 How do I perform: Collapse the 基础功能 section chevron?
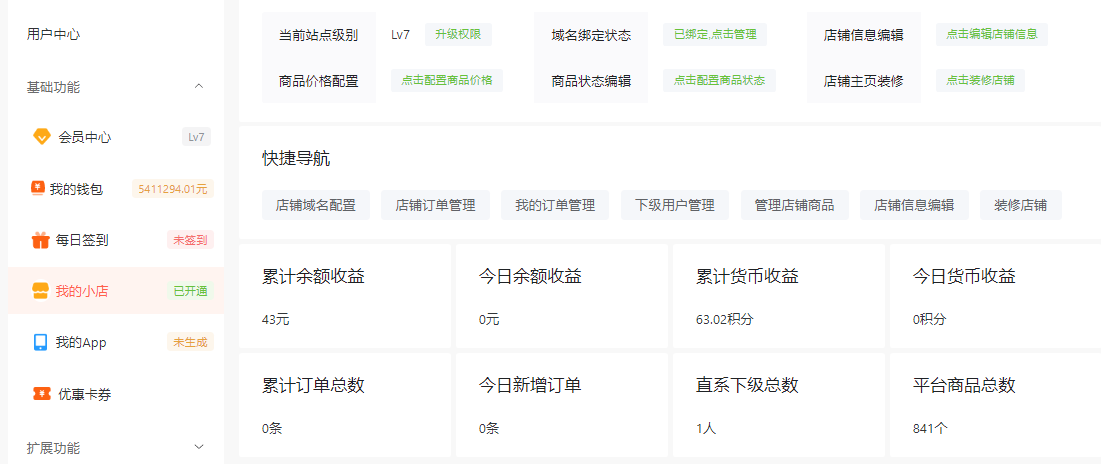tap(199, 86)
